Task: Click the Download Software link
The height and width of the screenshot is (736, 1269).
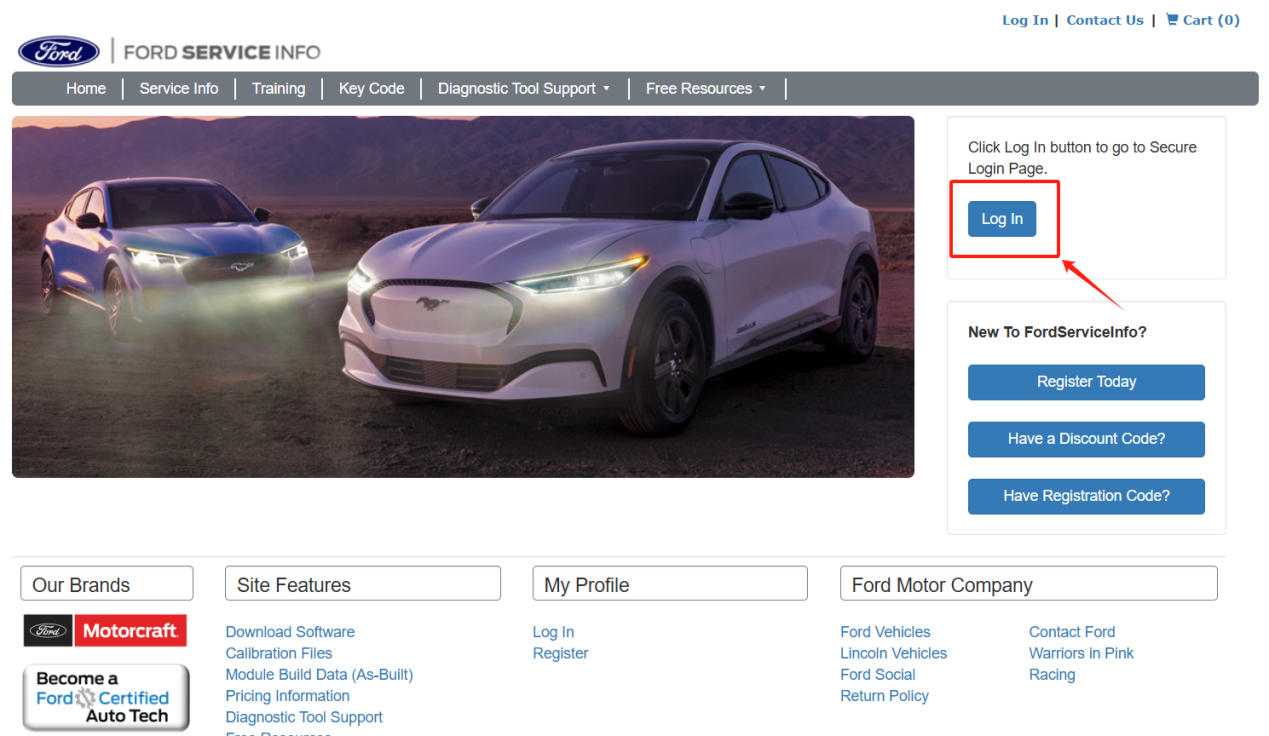Action: pyautogui.click(x=290, y=632)
